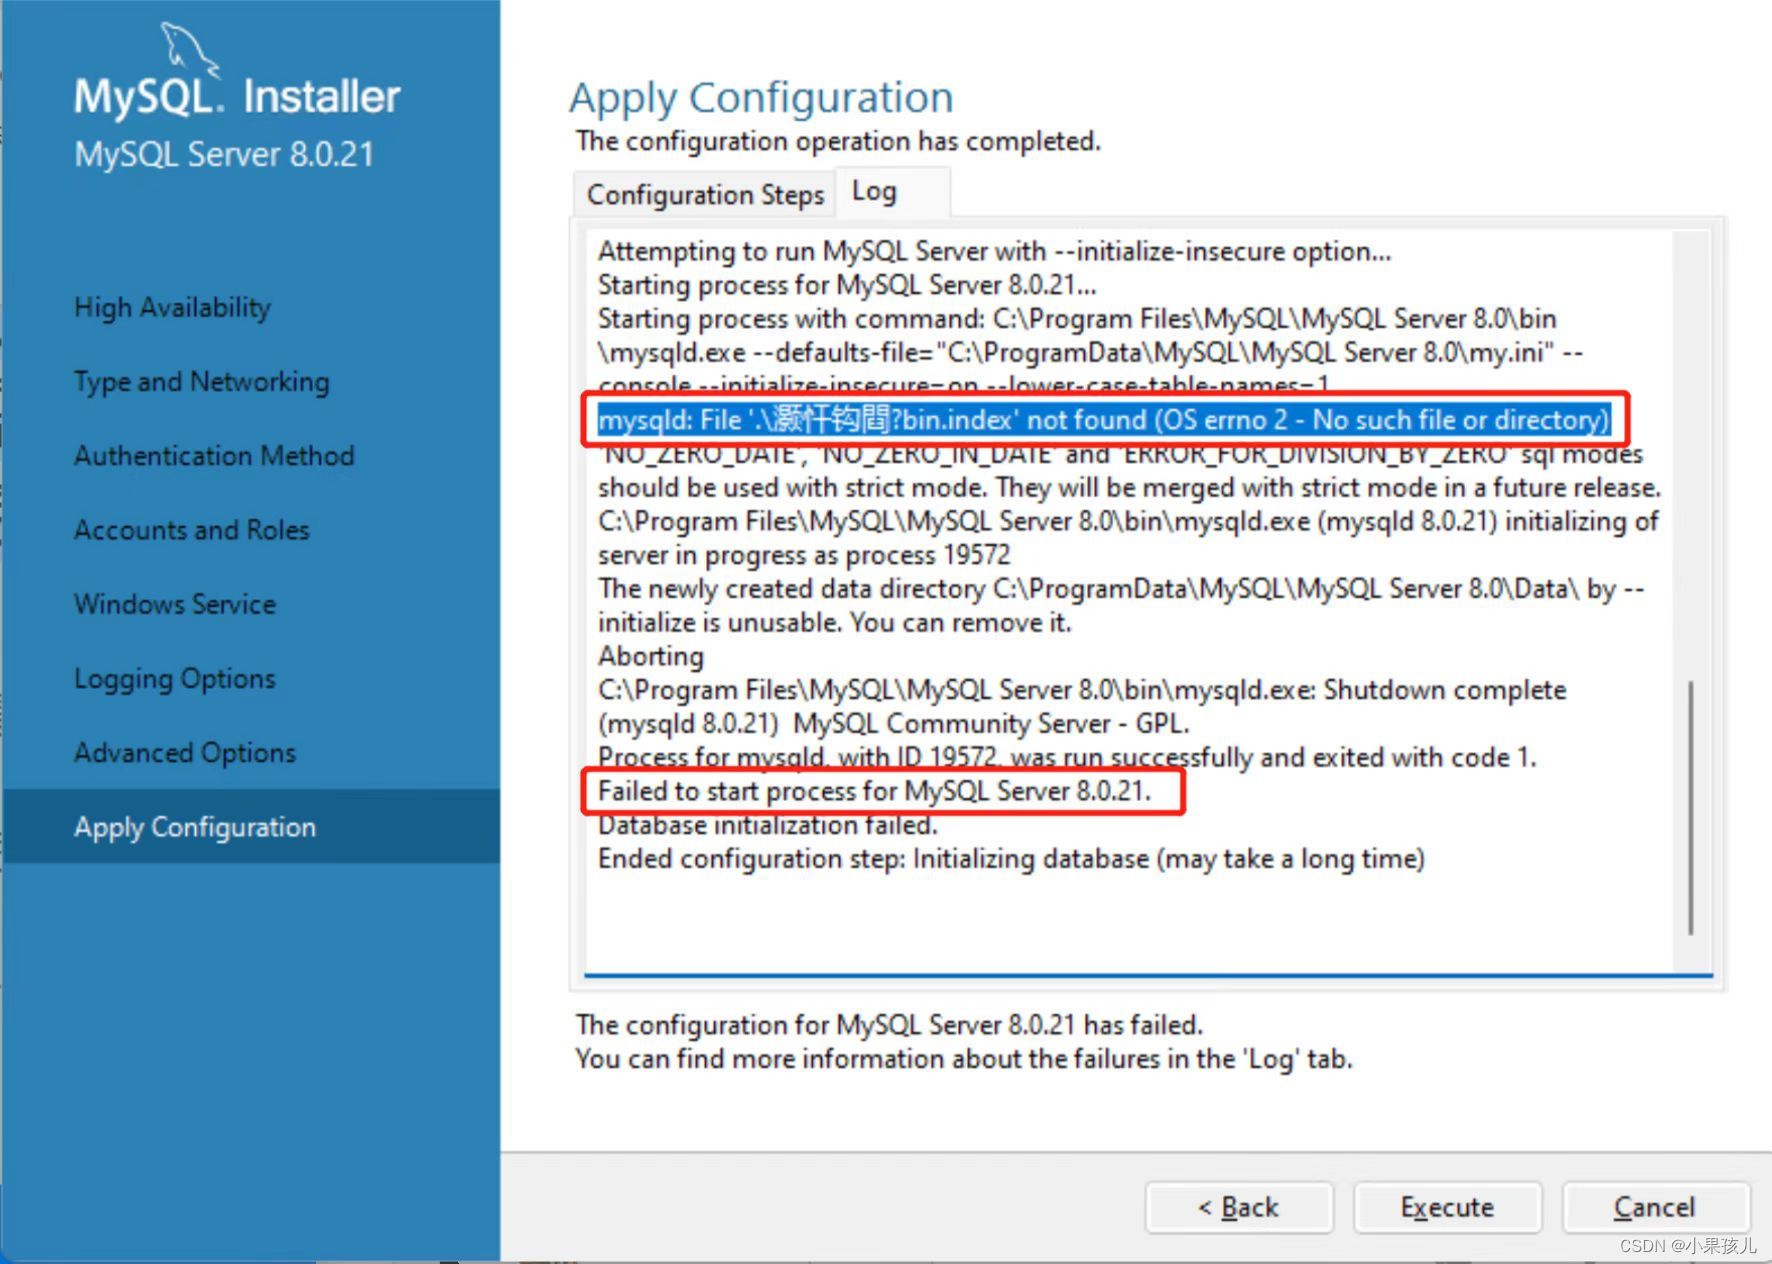Open the High Availability step
Viewport: 1772px width, 1264px height.
point(172,307)
